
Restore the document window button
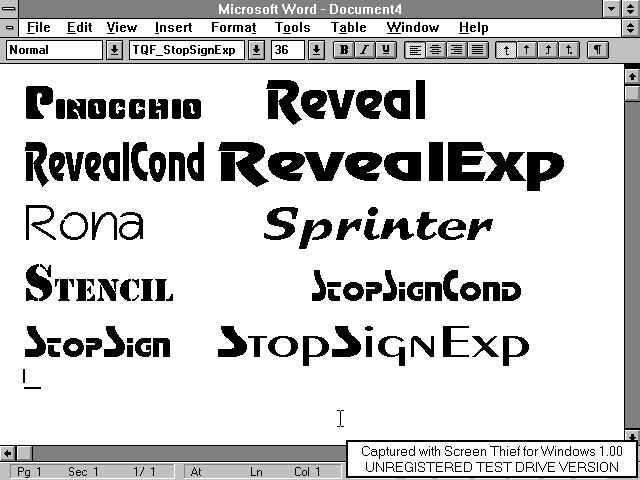[631, 27]
